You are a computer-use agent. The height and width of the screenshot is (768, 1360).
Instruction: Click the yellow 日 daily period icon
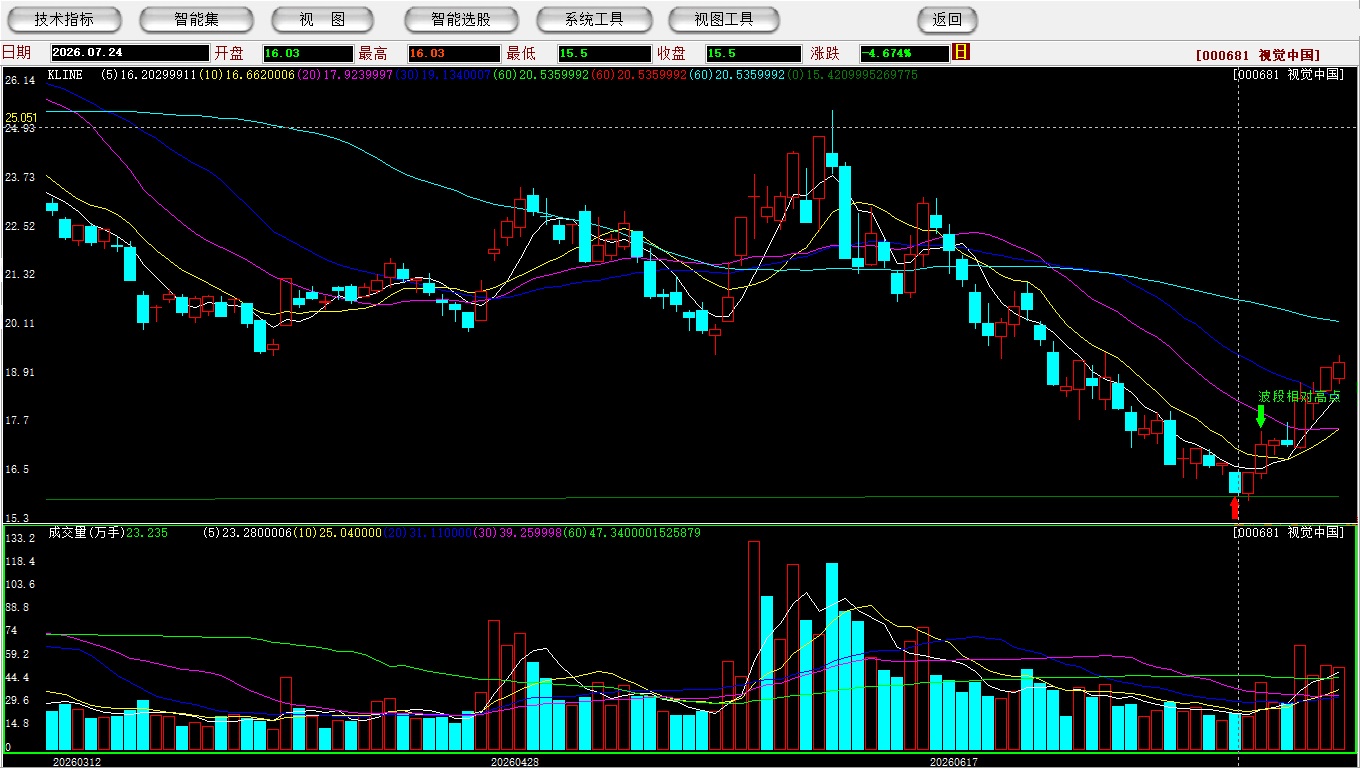pos(961,52)
